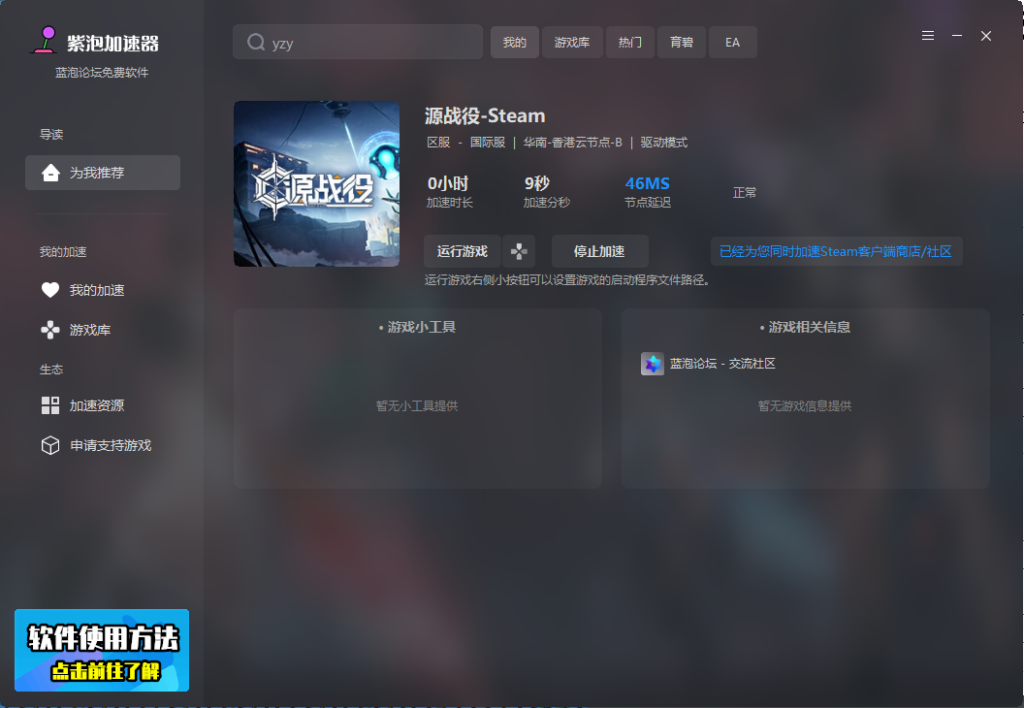Click the 蓝泡论坛免费软件 subtitle

coord(102,72)
